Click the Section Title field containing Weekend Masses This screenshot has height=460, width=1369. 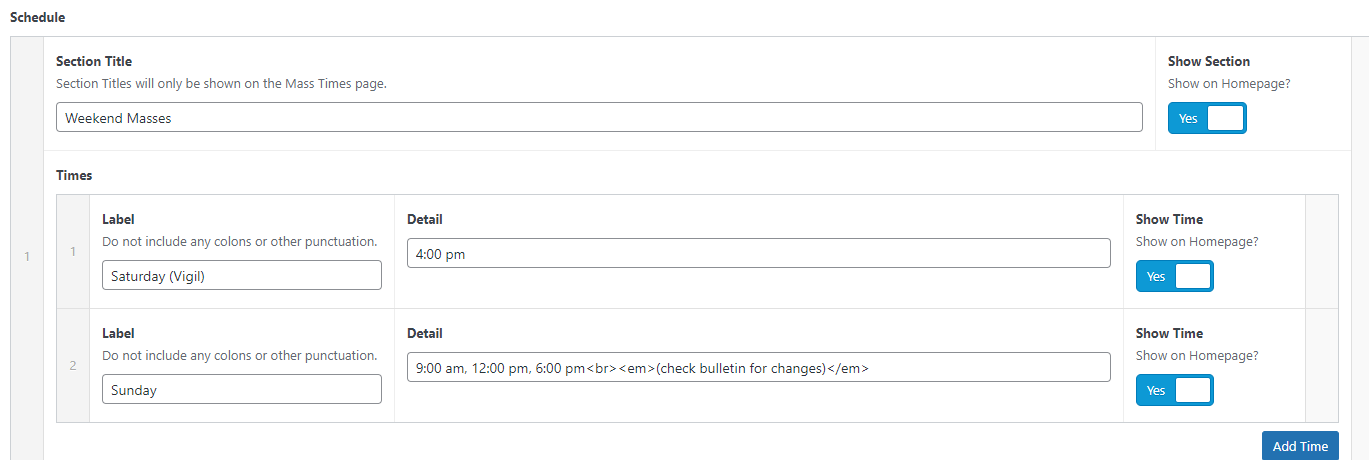[x=598, y=118]
